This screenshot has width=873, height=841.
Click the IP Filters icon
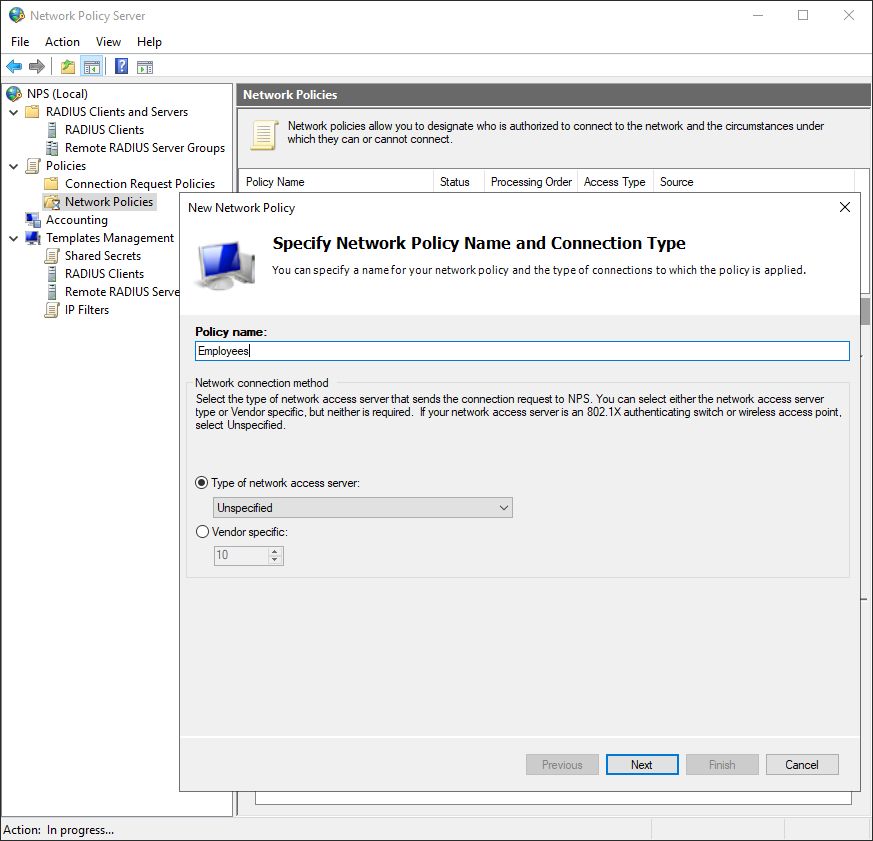52,310
